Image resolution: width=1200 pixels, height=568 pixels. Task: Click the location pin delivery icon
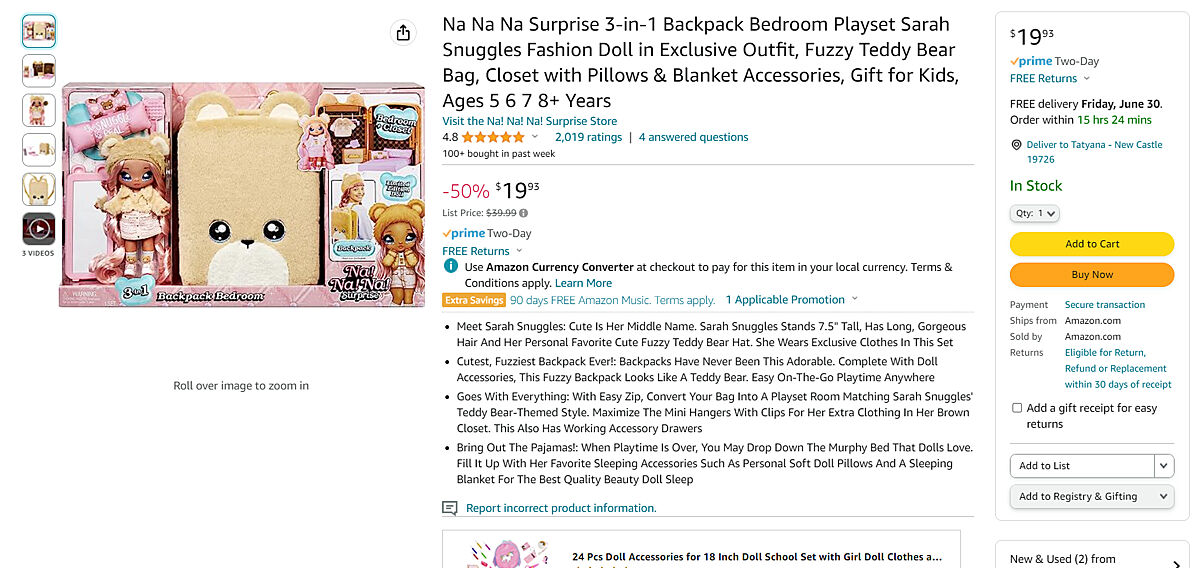point(1017,145)
